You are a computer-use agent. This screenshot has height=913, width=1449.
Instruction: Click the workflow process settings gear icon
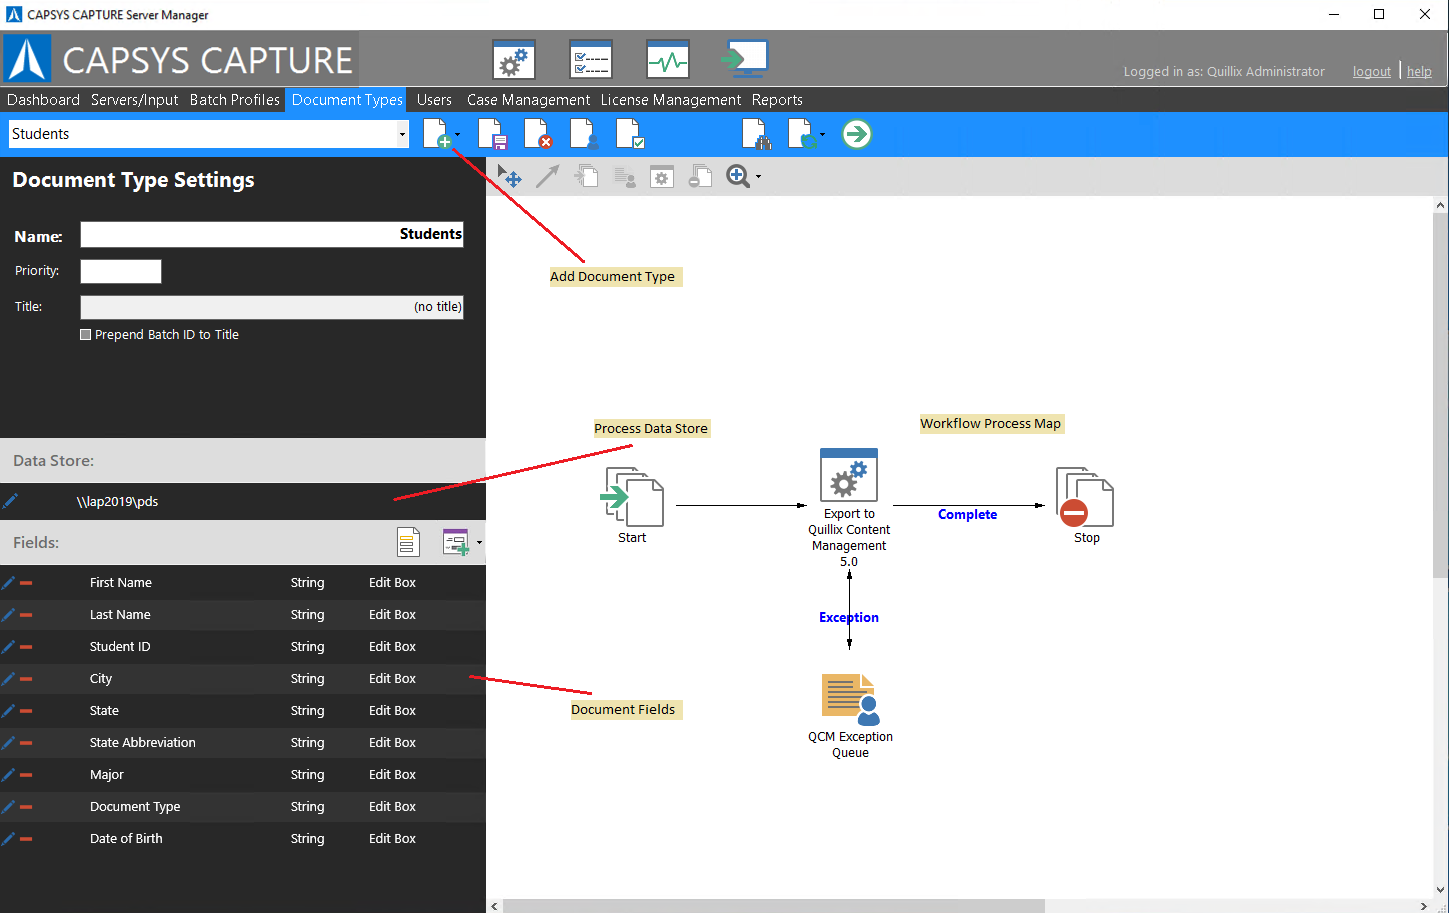[x=662, y=177]
